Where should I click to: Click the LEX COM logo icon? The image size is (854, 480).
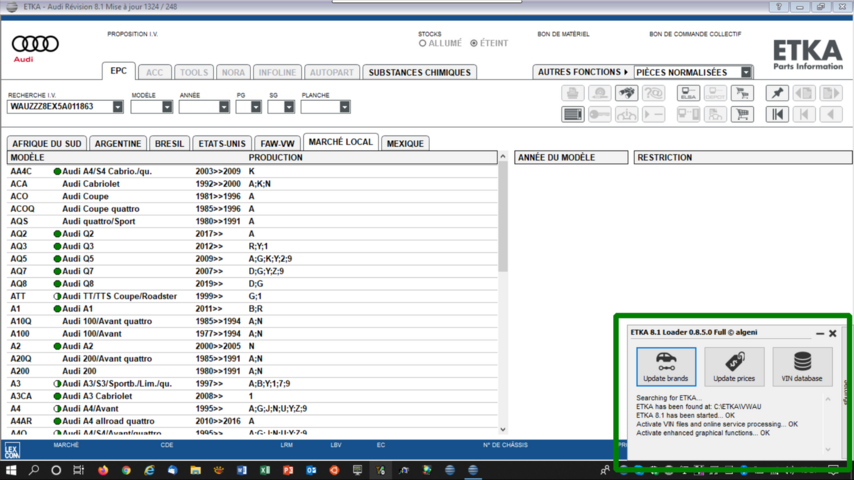(12, 451)
